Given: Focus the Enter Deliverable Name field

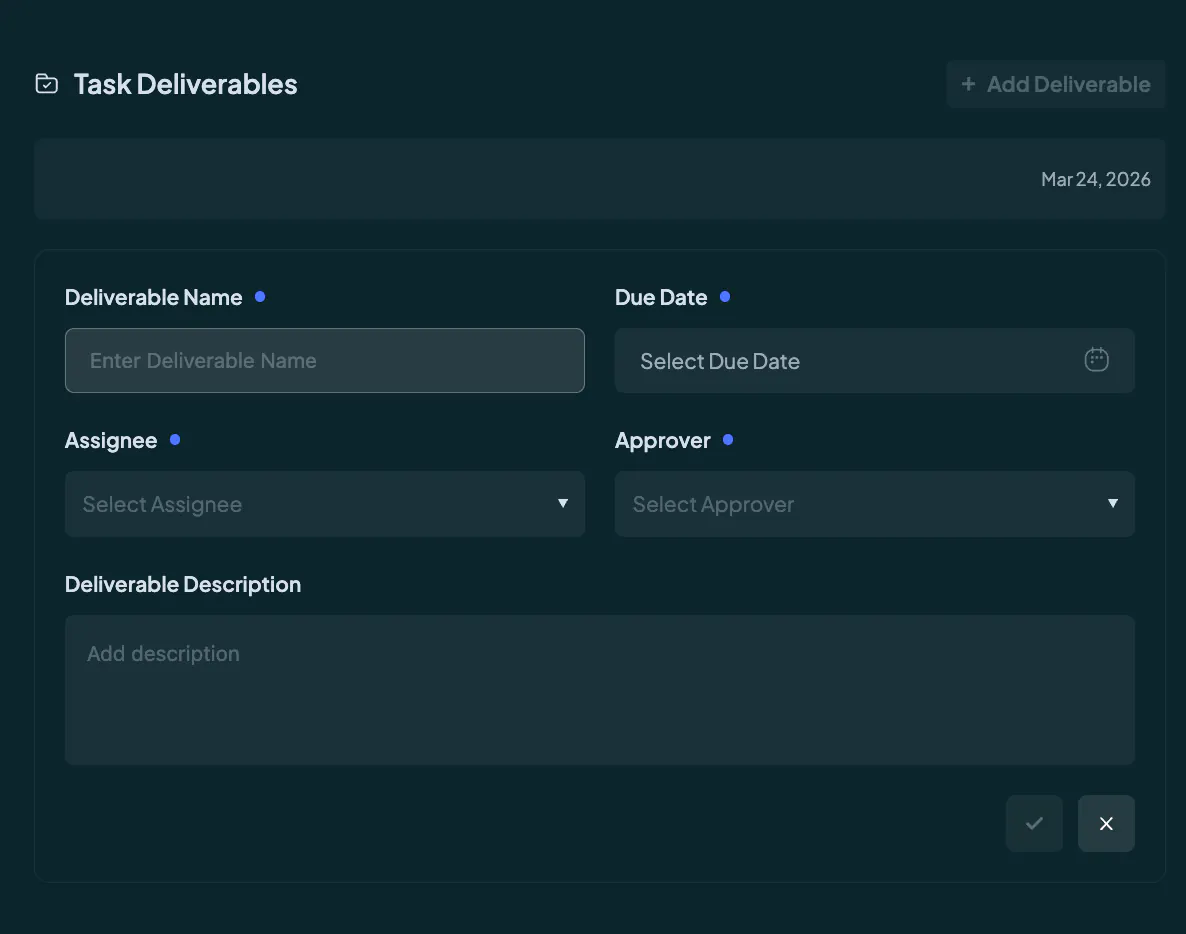Looking at the screenshot, I should click(324, 360).
